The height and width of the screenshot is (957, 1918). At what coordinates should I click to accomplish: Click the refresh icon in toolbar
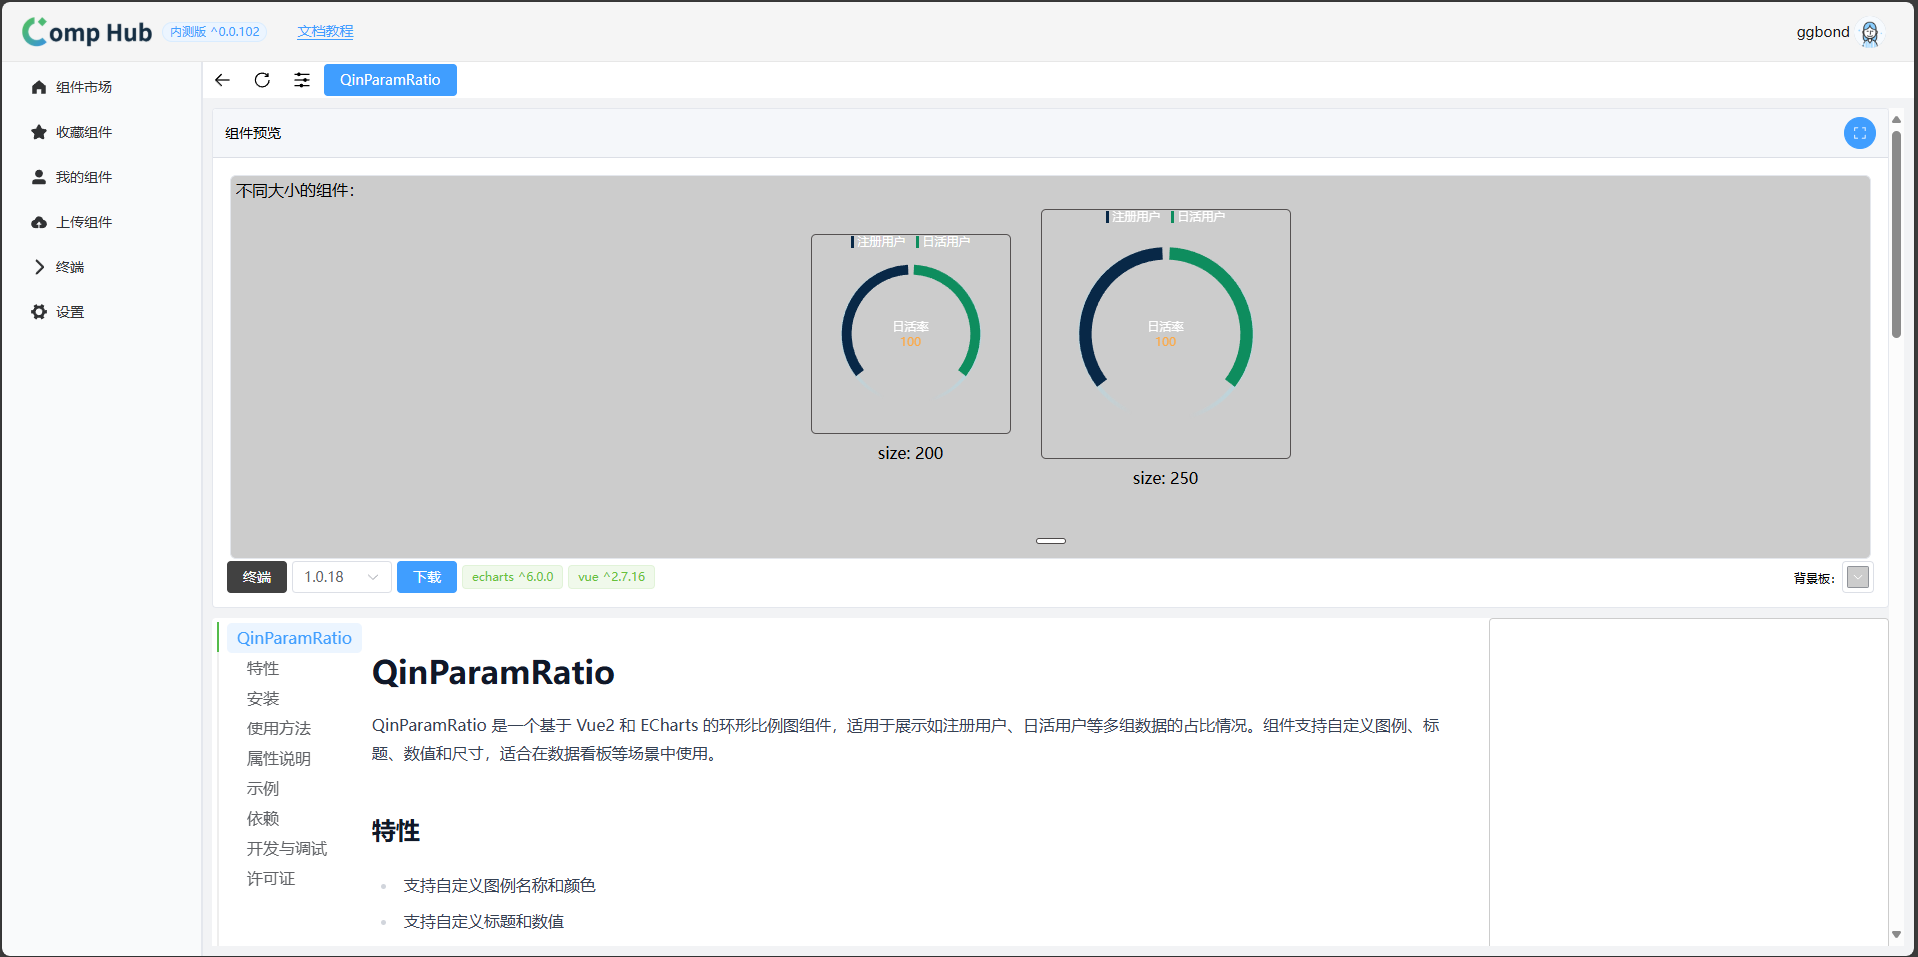(262, 80)
